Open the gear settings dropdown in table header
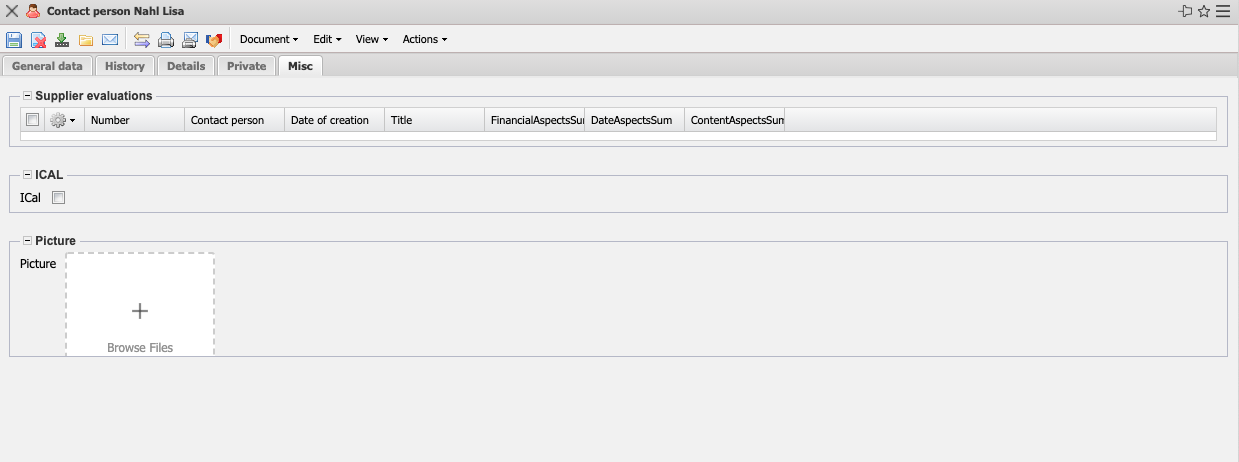 tap(62, 120)
